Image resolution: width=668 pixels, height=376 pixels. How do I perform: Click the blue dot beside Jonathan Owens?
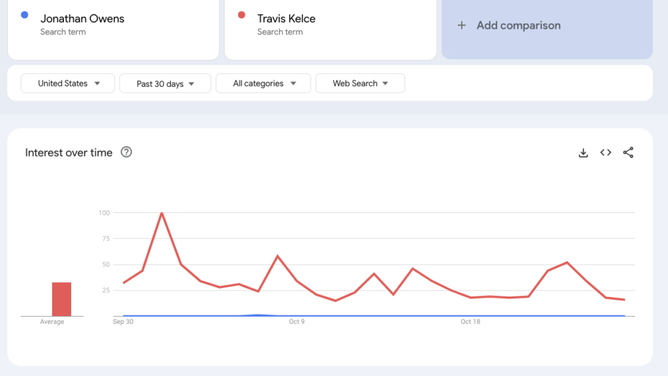pyautogui.click(x=25, y=15)
